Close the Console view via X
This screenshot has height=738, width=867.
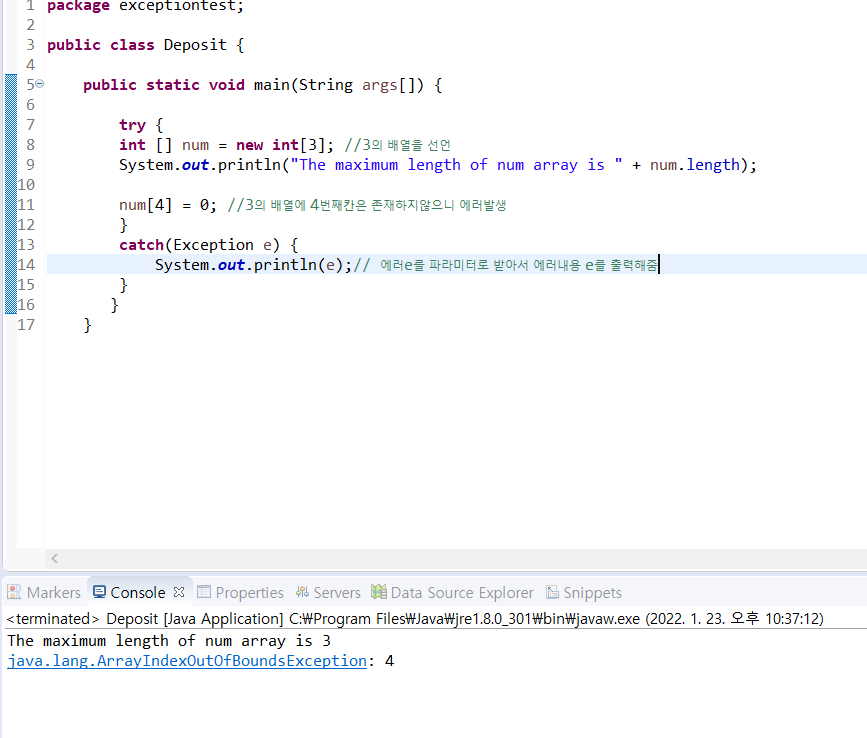coord(179,592)
